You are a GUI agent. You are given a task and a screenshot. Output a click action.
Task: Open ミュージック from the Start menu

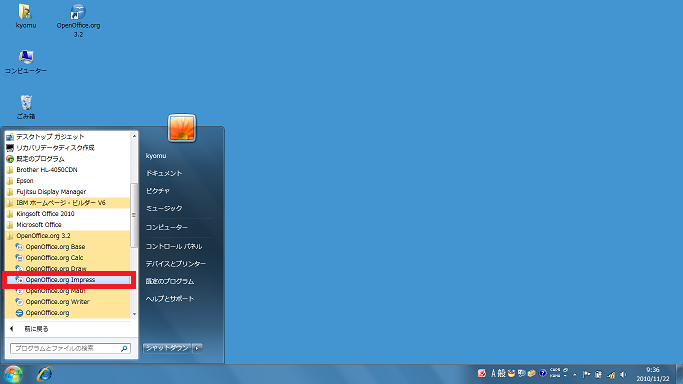tap(164, 208)
